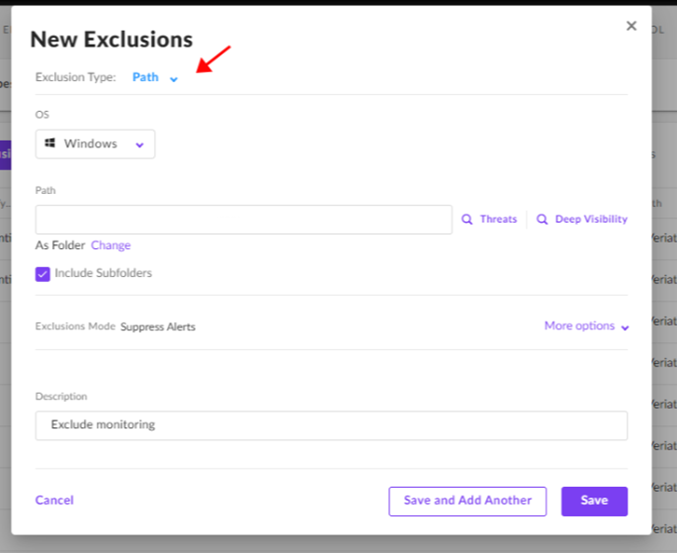The width and height of the screenshot is (677, 553).
Task: Open the Windows OS dropdown
Action: (x=95, y=144)
